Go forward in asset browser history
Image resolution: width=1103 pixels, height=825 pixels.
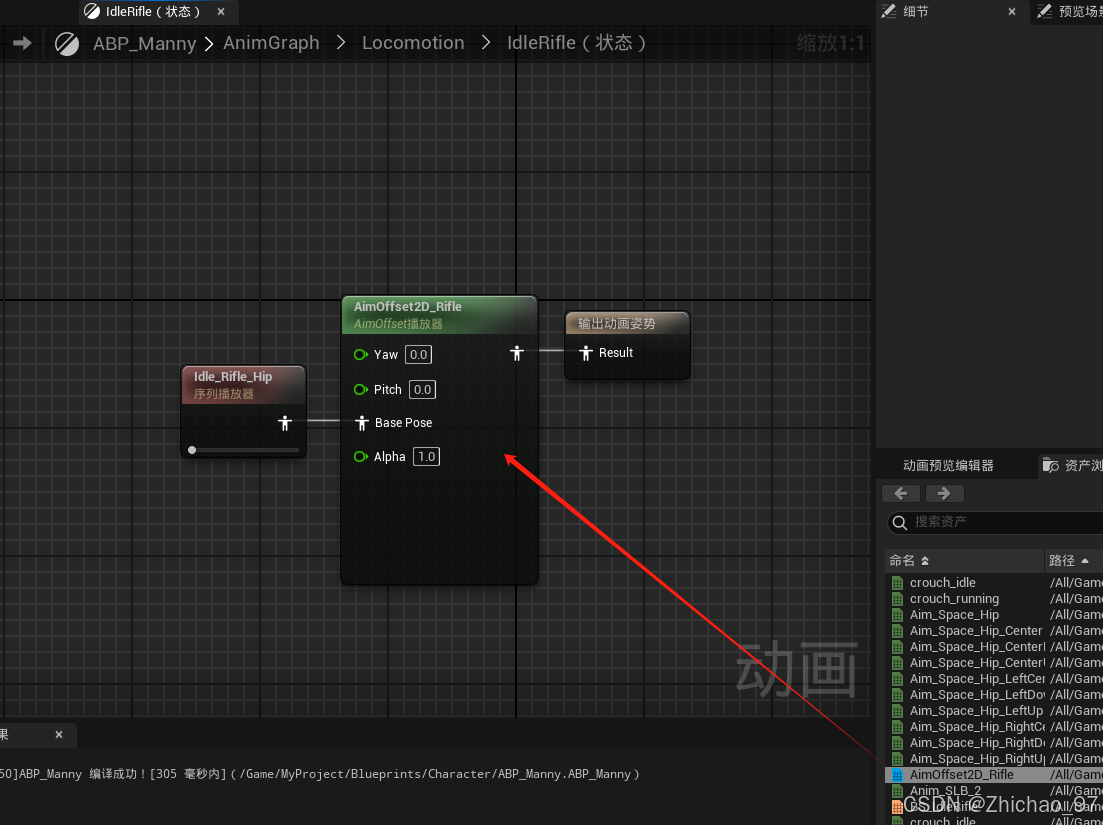tap(944, 494)
